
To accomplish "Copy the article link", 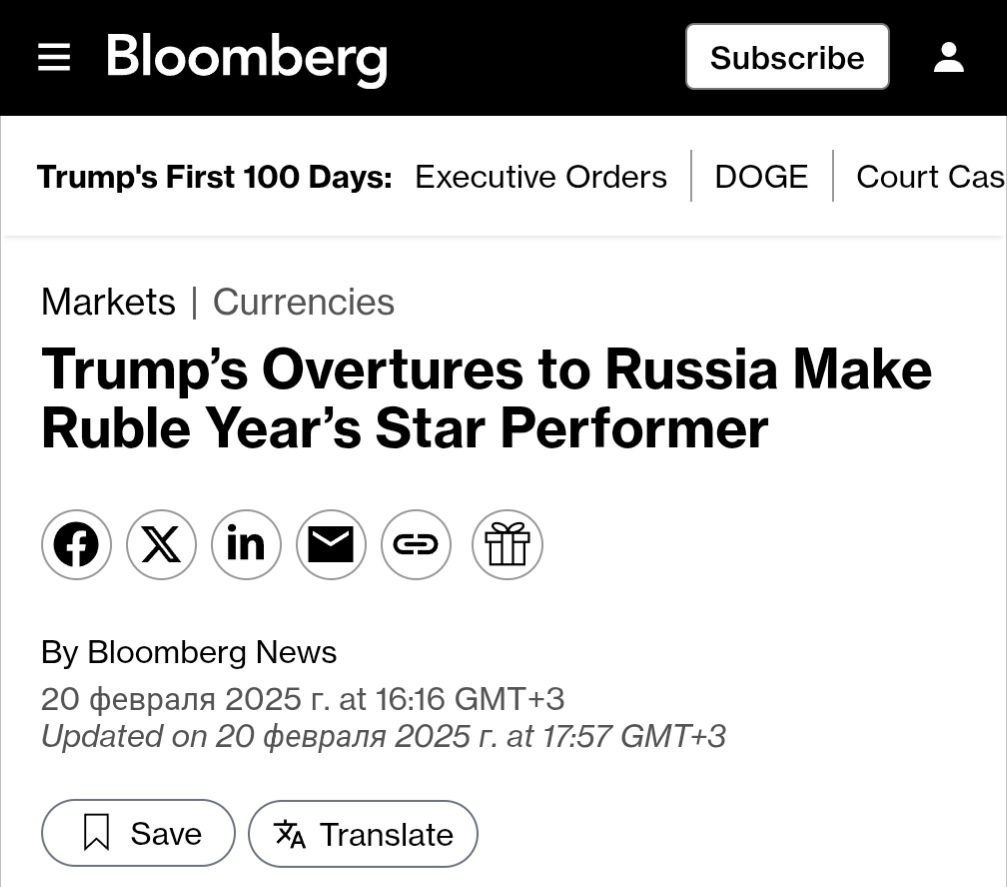I will [x=416, y=545].
